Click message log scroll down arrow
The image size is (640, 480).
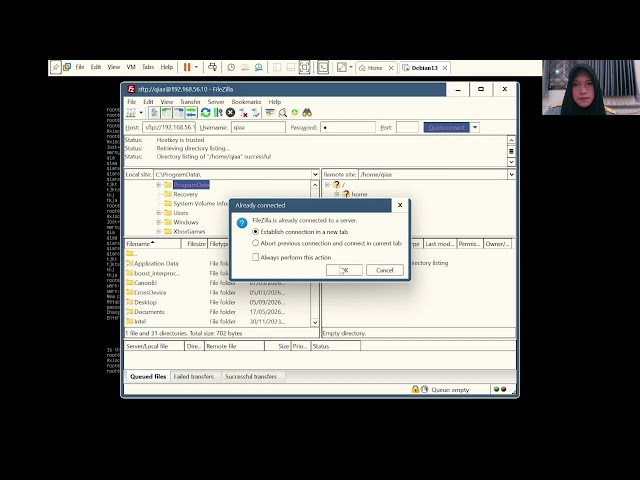(x=511, y=162)
